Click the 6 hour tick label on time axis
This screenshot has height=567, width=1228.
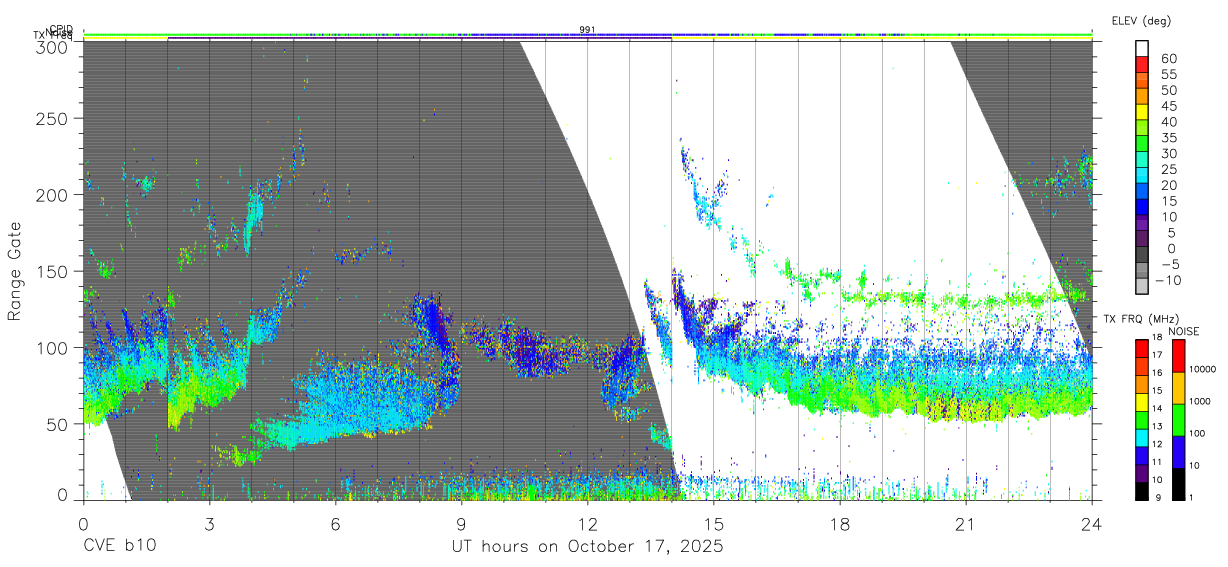[x=335, y=523]
